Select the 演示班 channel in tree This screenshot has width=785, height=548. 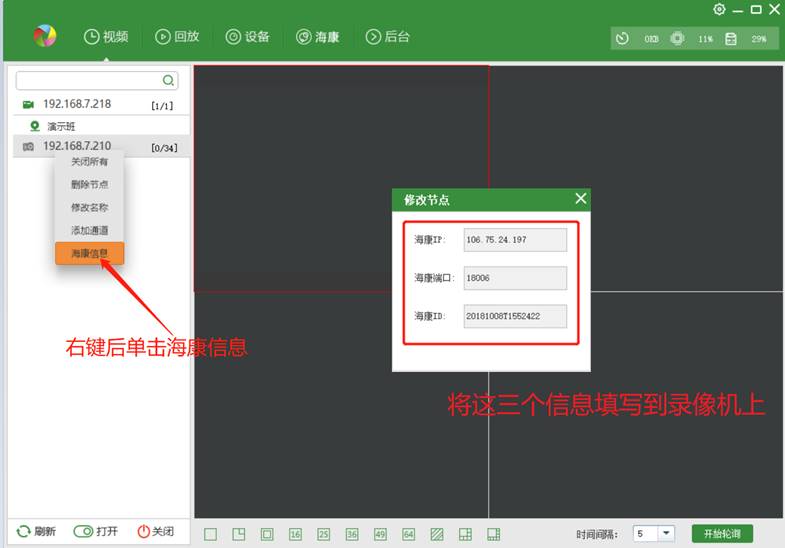click(x=60, y=126)
